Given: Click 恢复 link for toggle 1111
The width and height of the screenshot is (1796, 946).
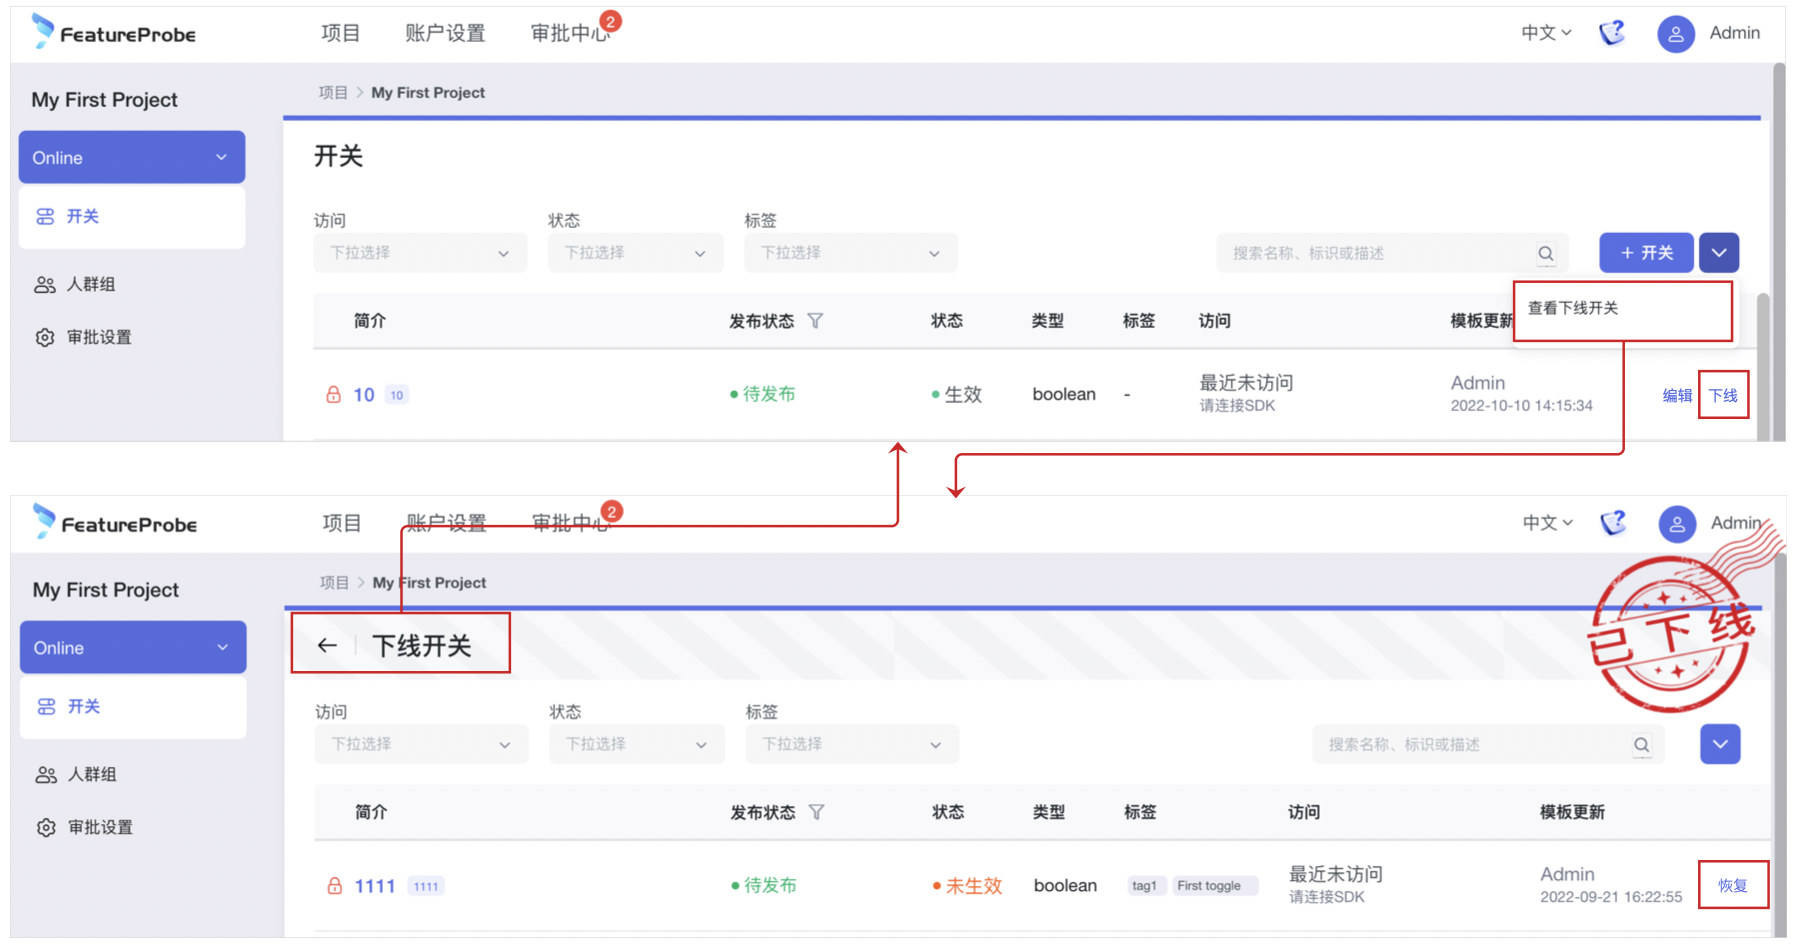Looking at the screenshot, I should point(1733,886).
